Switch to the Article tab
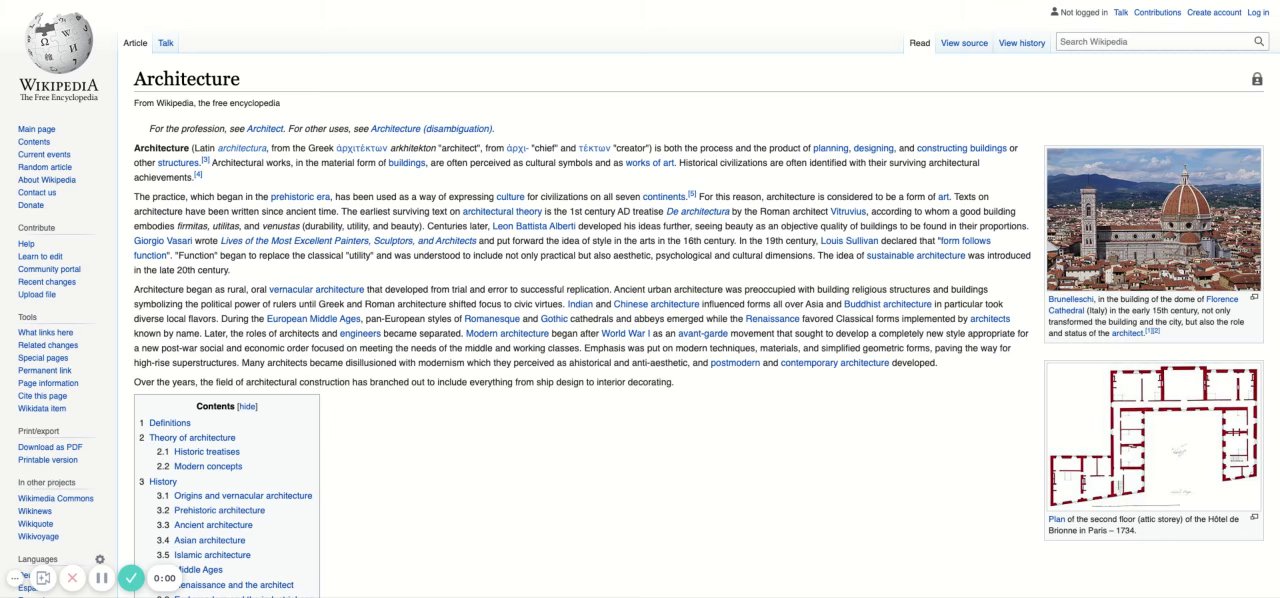The image size is (1280, 598). tap(135, 43)
